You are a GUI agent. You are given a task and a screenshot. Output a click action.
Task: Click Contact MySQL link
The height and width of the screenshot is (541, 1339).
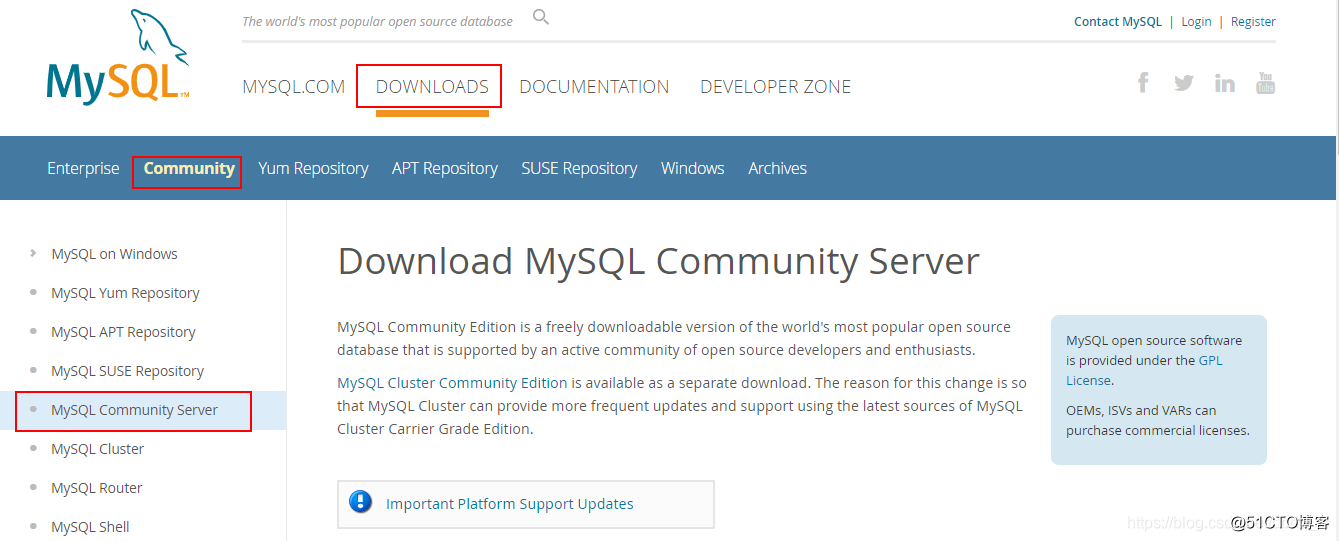(1118, 21)
